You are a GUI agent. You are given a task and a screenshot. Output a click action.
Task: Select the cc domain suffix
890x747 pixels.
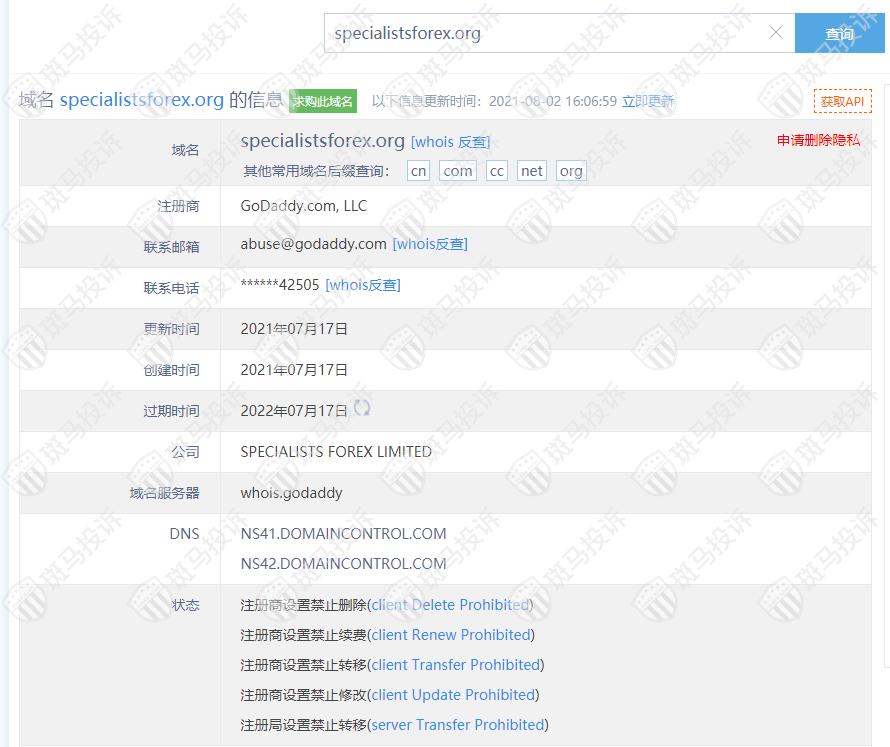click(x=497, y=171)
